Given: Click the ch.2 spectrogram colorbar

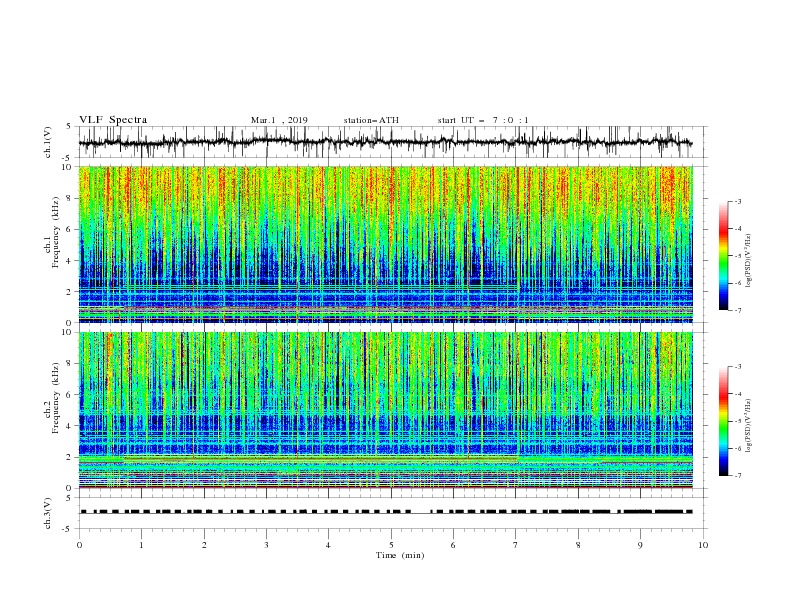Looking at the screenshot, I should coord(724,421).
